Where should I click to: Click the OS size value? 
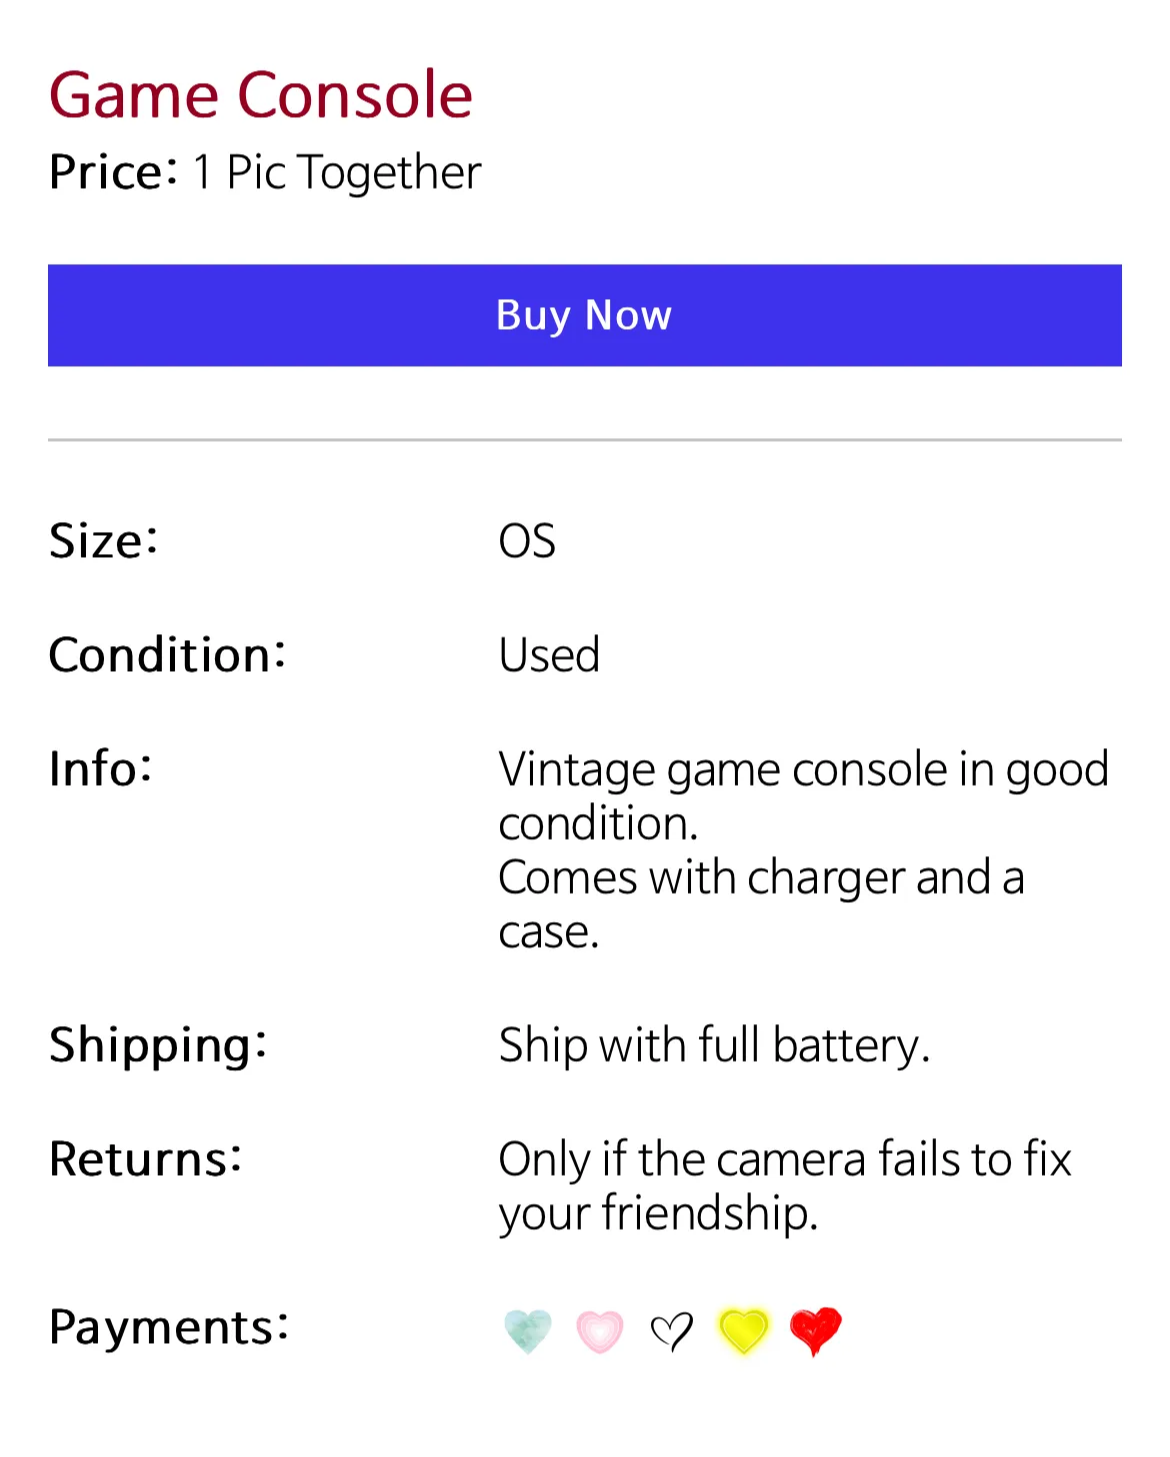pos(527,541)
